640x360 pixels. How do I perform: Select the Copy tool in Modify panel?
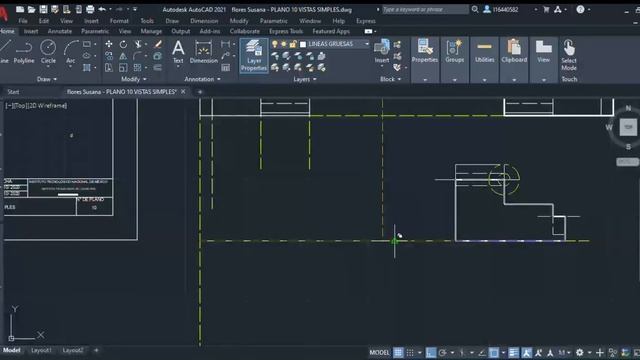(109, 56)
